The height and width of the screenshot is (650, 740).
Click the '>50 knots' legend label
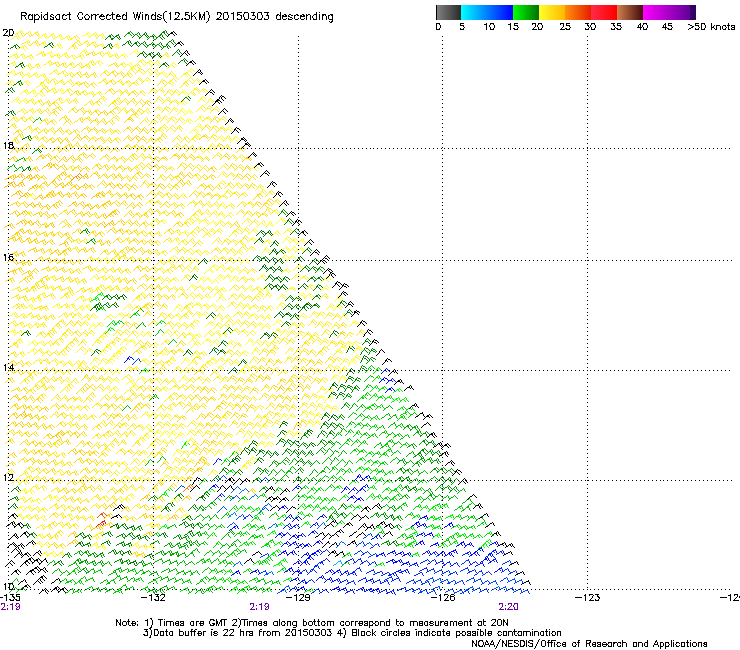click(x=711, y=27)
